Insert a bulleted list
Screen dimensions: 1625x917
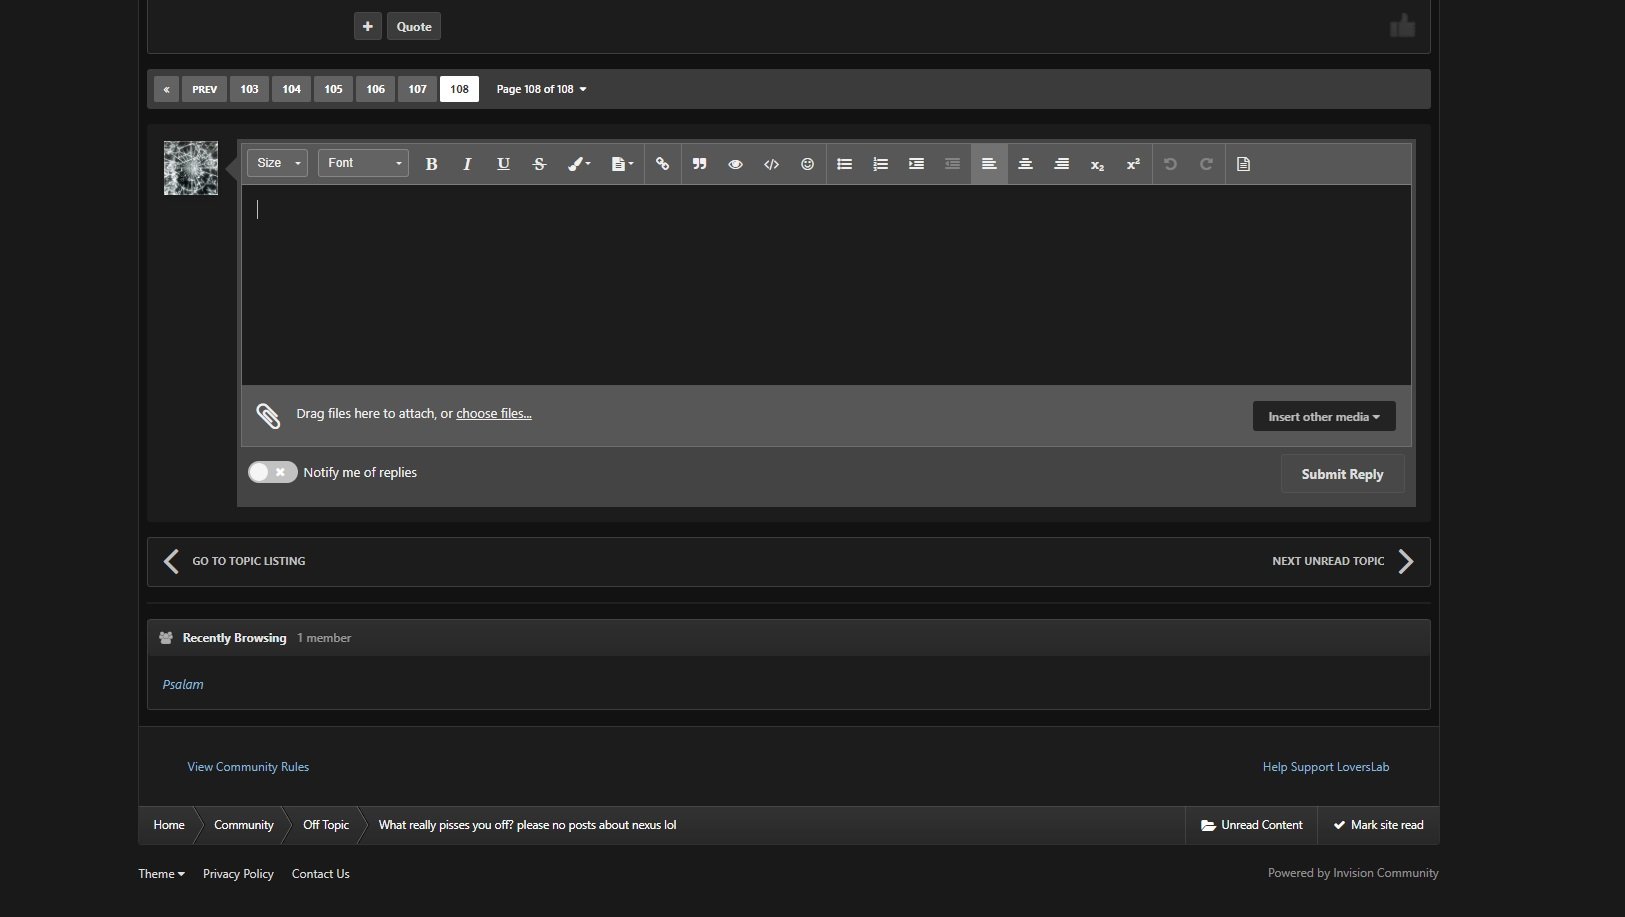click(844, 164)
